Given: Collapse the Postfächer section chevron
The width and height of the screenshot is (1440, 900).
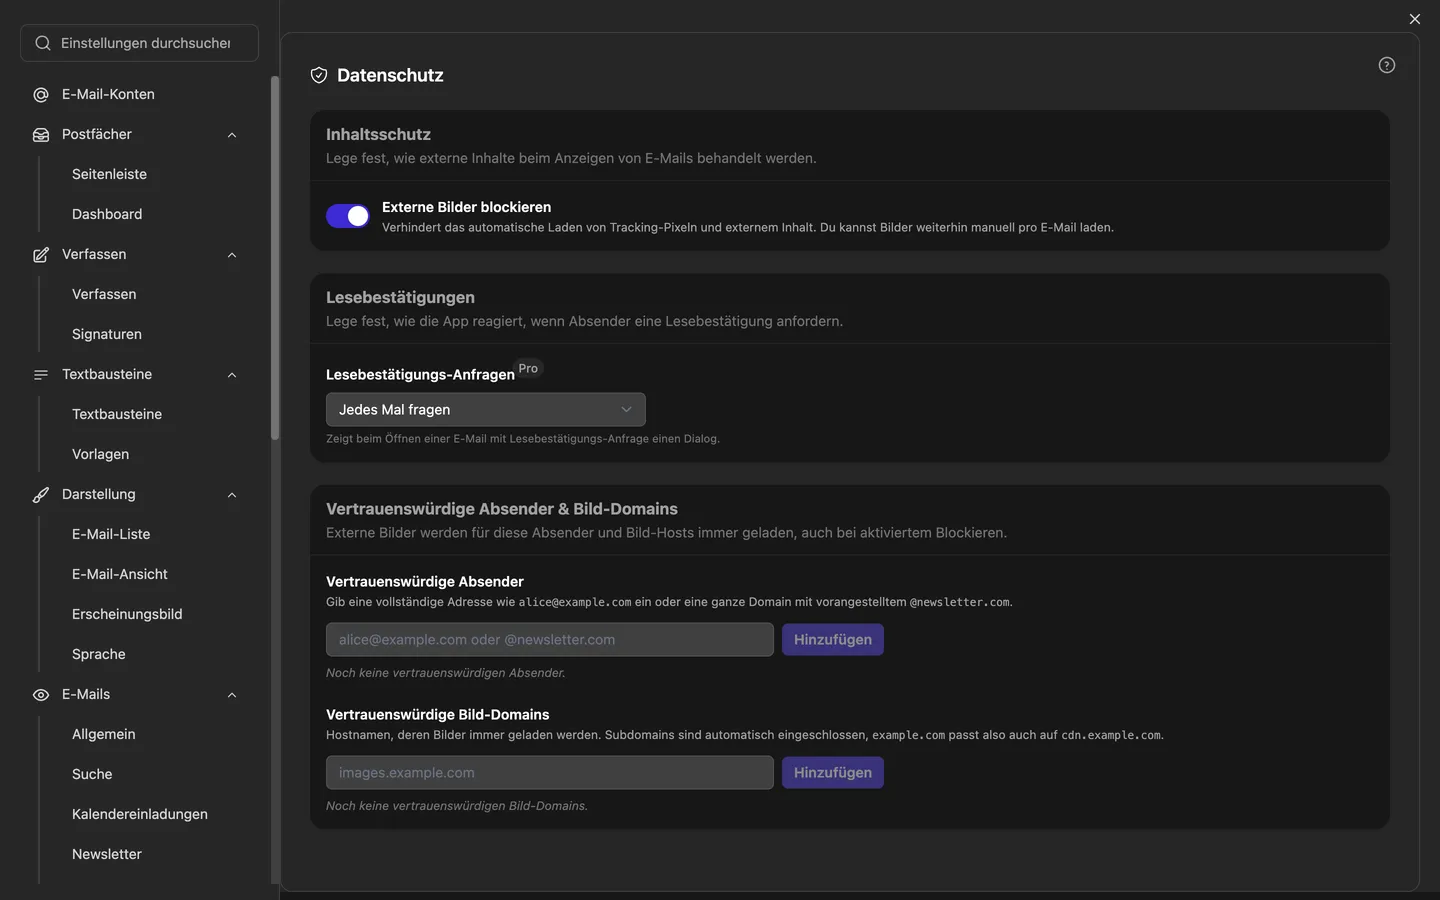Looking at the screenshot, I should click(x=232, y=135).
